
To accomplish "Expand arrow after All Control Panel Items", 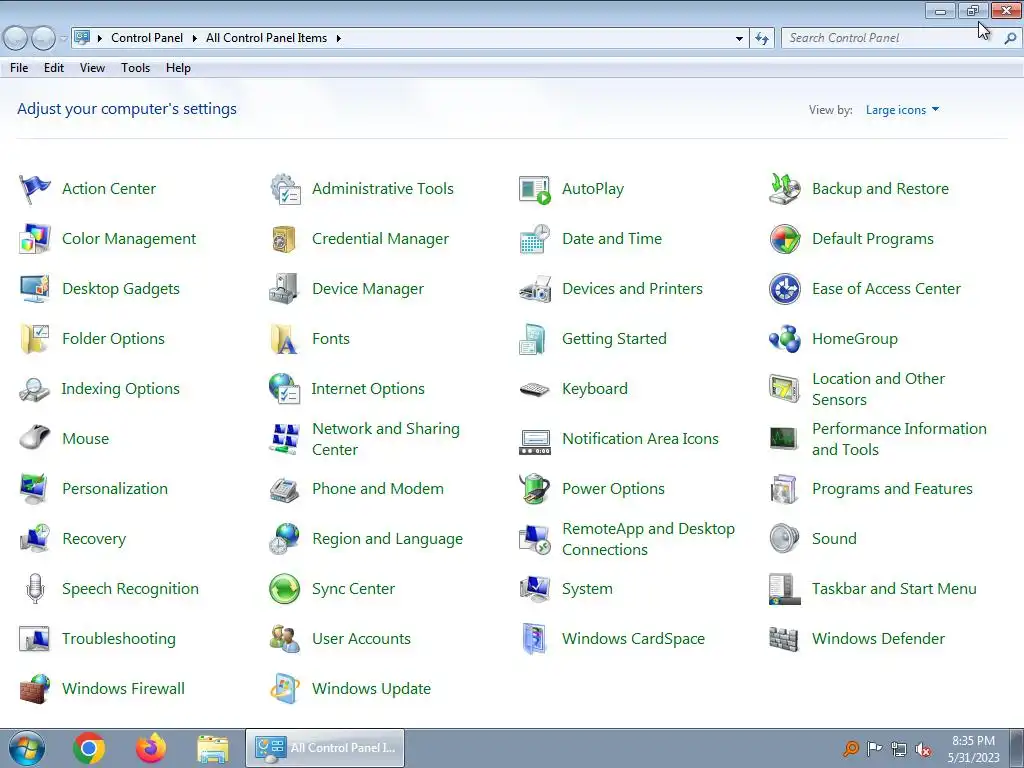I will click(x=338, y=39).
